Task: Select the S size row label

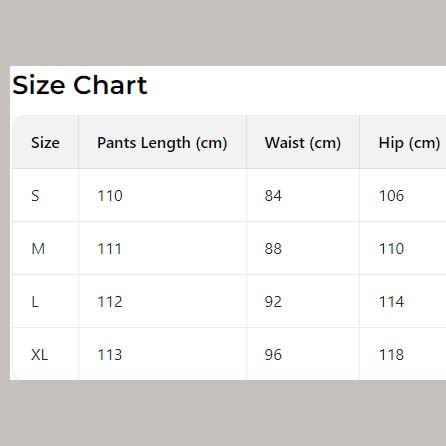Action: pos(35,196)
